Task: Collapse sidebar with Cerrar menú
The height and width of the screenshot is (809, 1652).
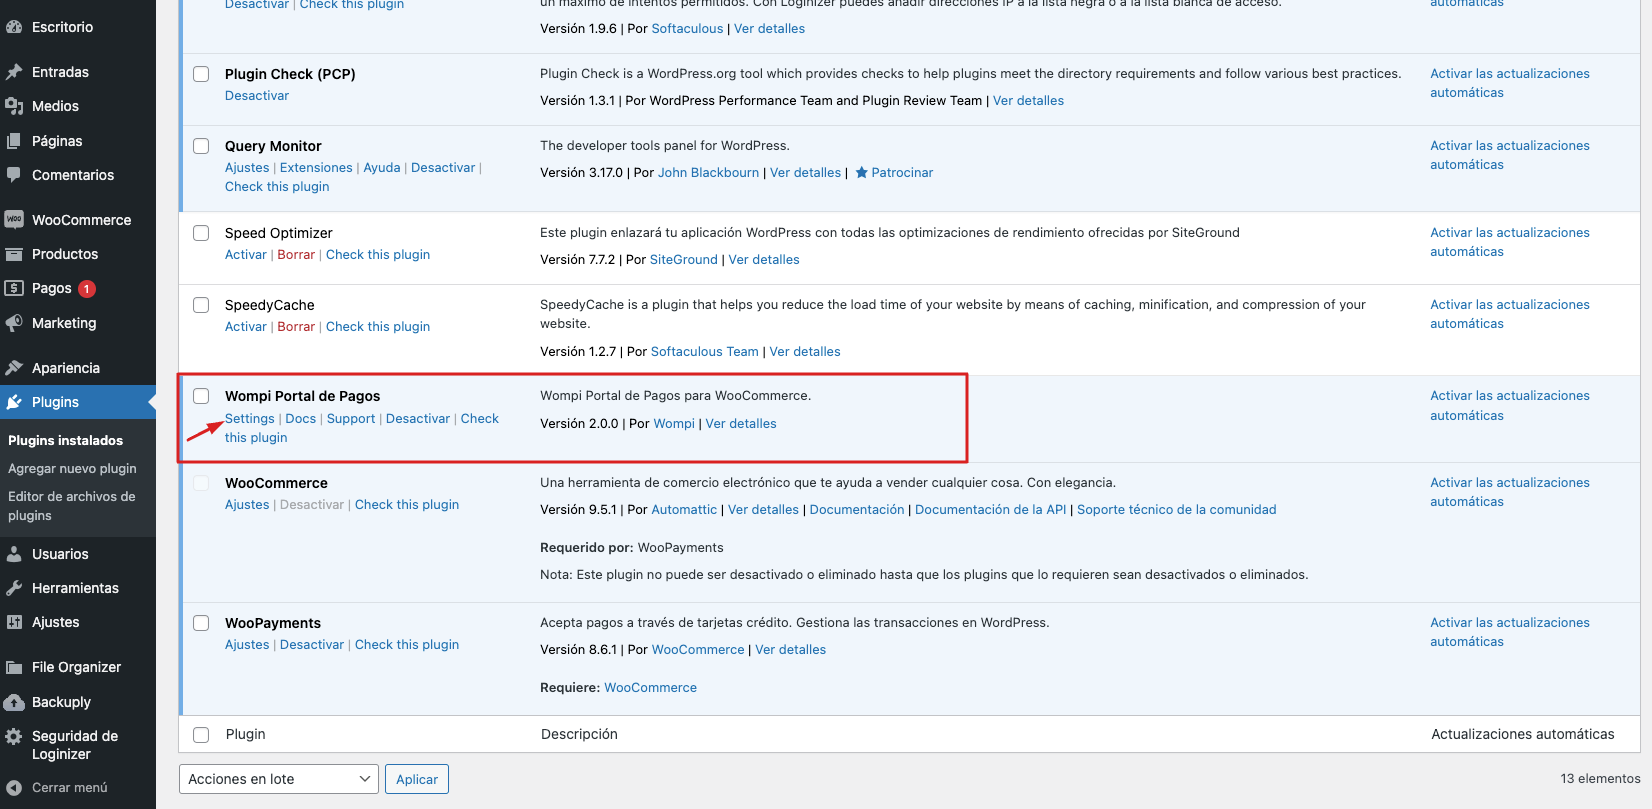Action: (x=69, y=787)
